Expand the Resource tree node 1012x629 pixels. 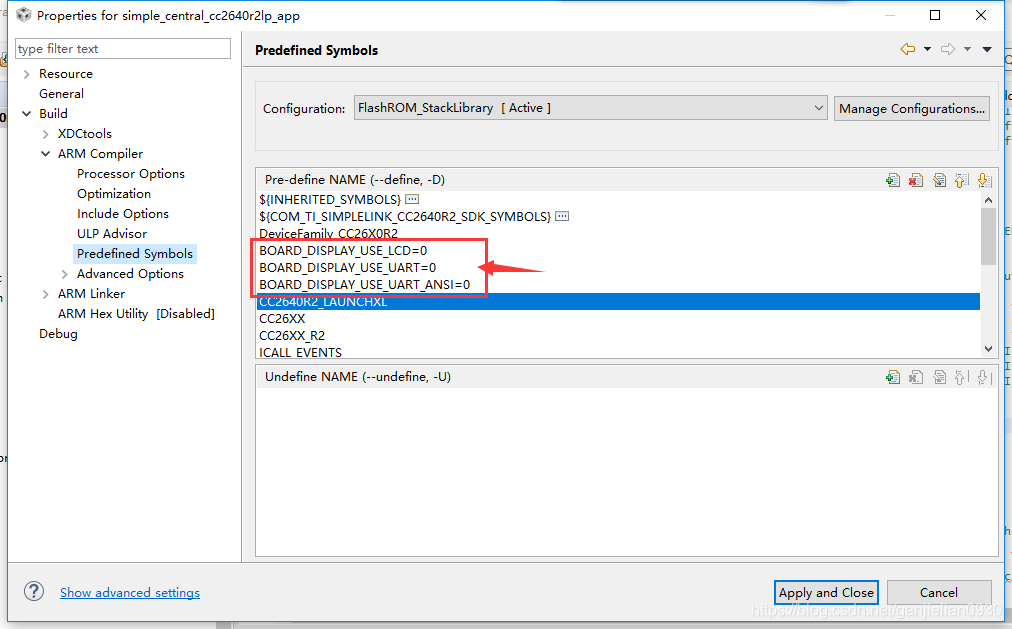coord(26,74)
